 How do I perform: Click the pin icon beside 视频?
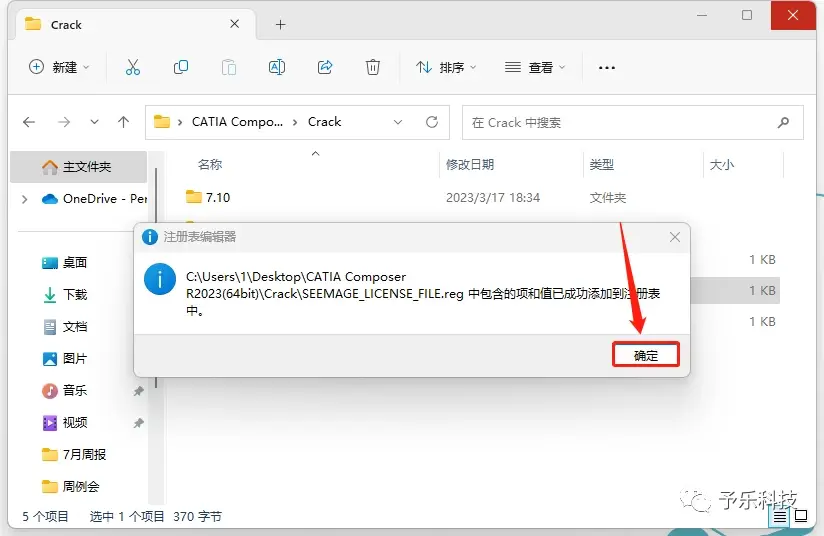[138, 422]
